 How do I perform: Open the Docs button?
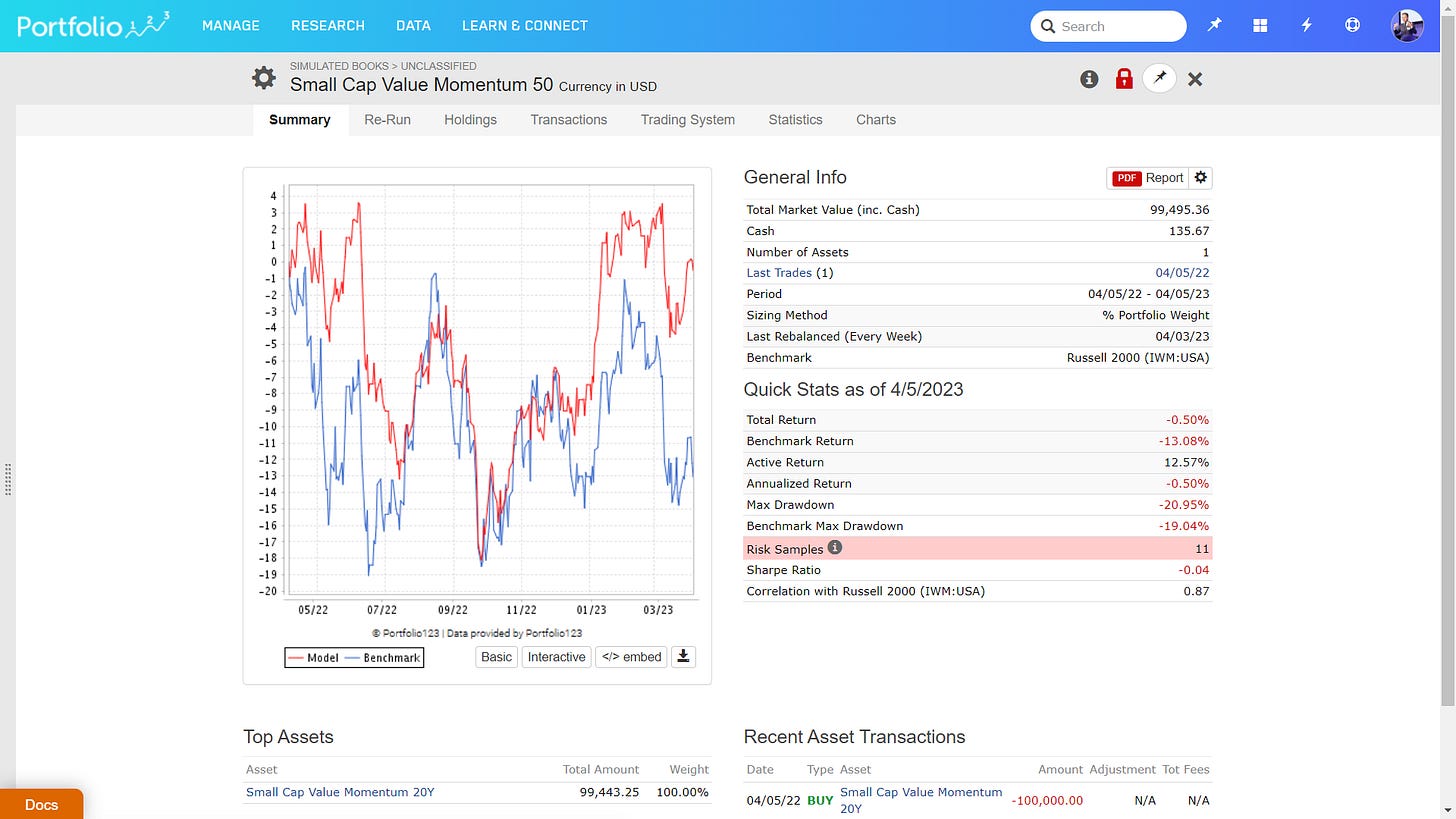click(41, 804)
